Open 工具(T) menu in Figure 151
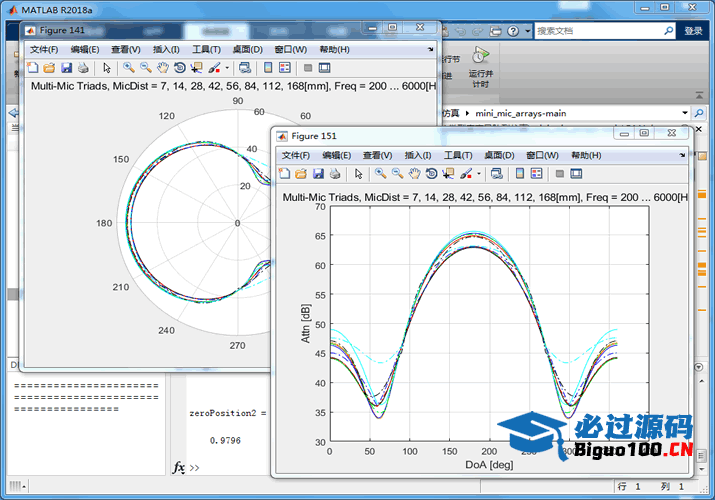The image size is (715, 500). 458,155
